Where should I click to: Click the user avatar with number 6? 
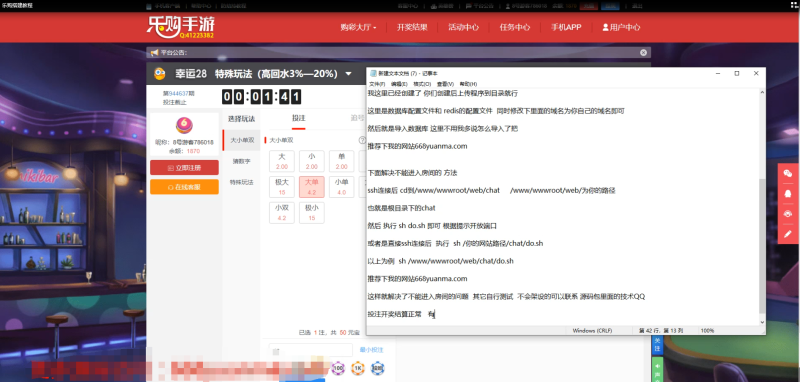[184, 125]
